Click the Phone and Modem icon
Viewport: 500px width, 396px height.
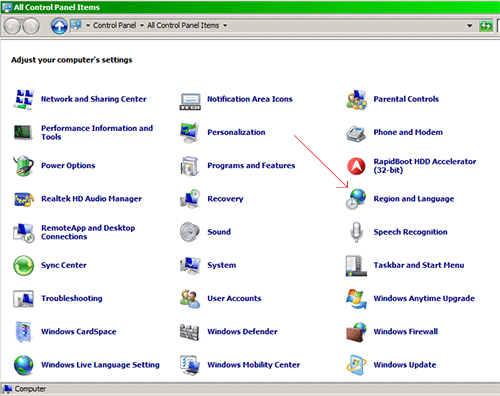pos(356,133)
